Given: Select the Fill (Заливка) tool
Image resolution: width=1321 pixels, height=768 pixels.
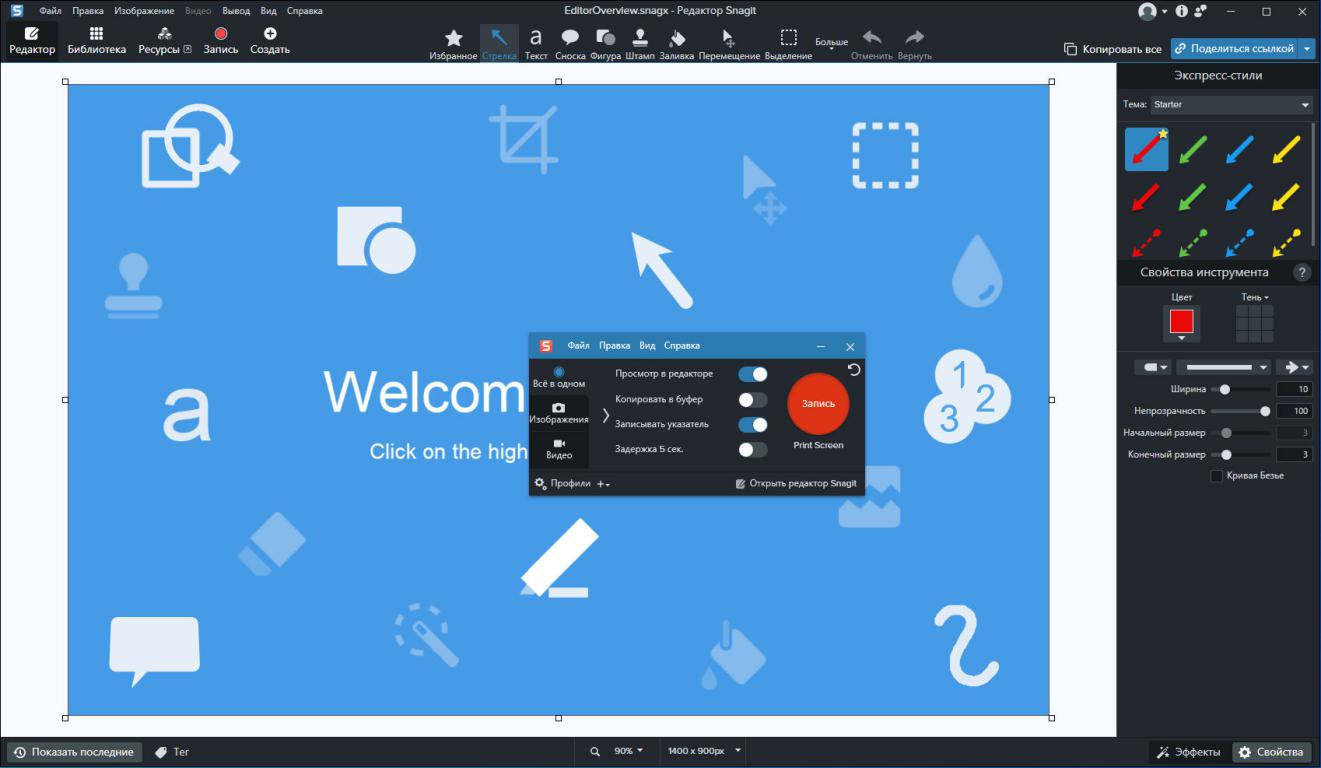Looking at the screenshot, I should (x=676, y=43).
